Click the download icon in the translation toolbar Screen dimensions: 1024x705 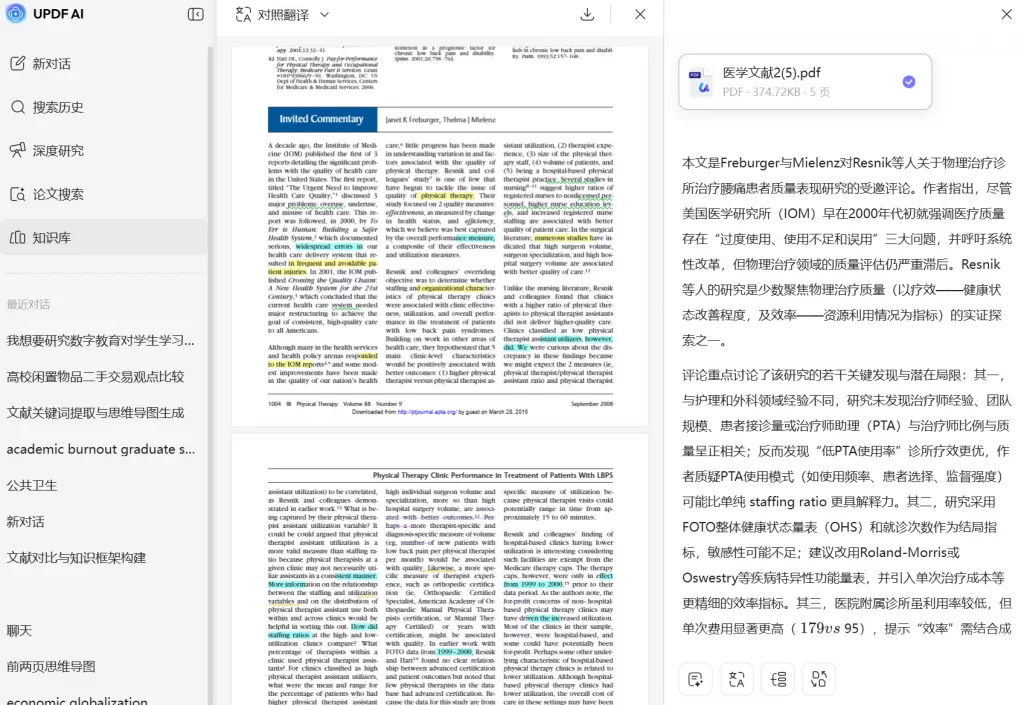[587, 15]
